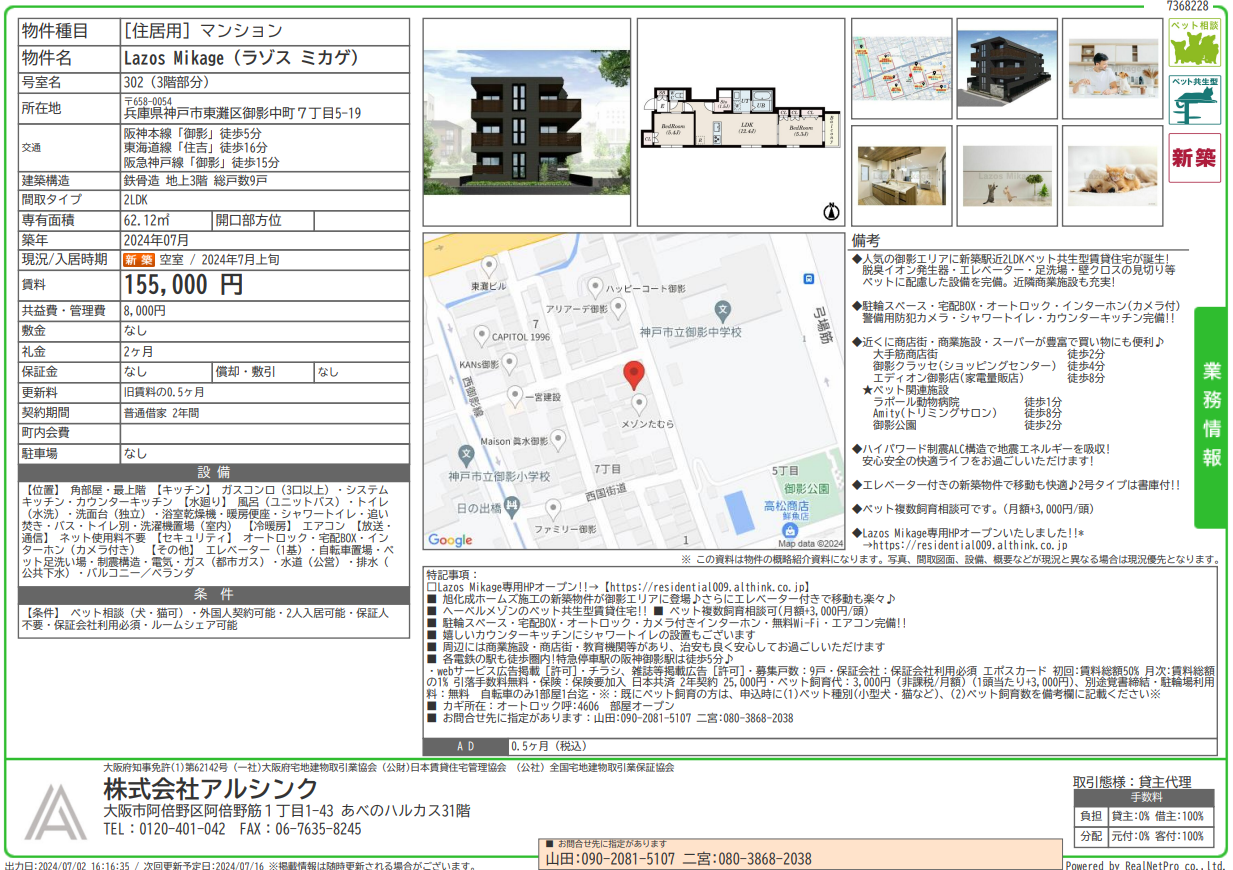Click the green ペット相談 dog icon

coord(1194,43)
